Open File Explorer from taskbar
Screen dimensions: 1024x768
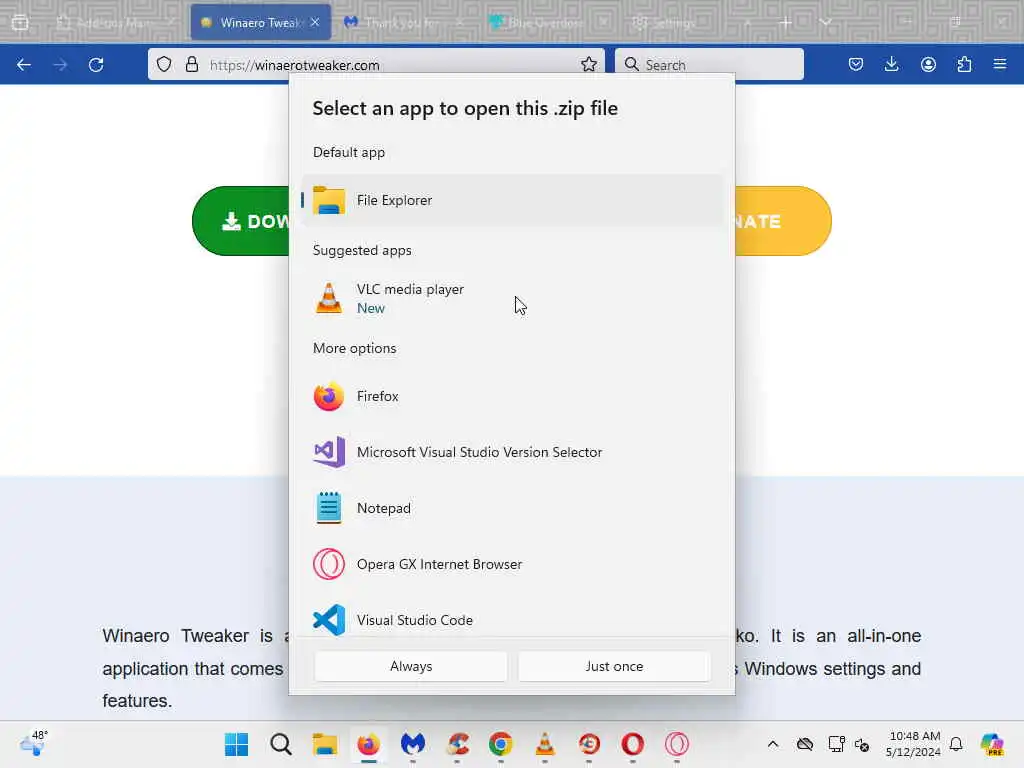(325, 744)
